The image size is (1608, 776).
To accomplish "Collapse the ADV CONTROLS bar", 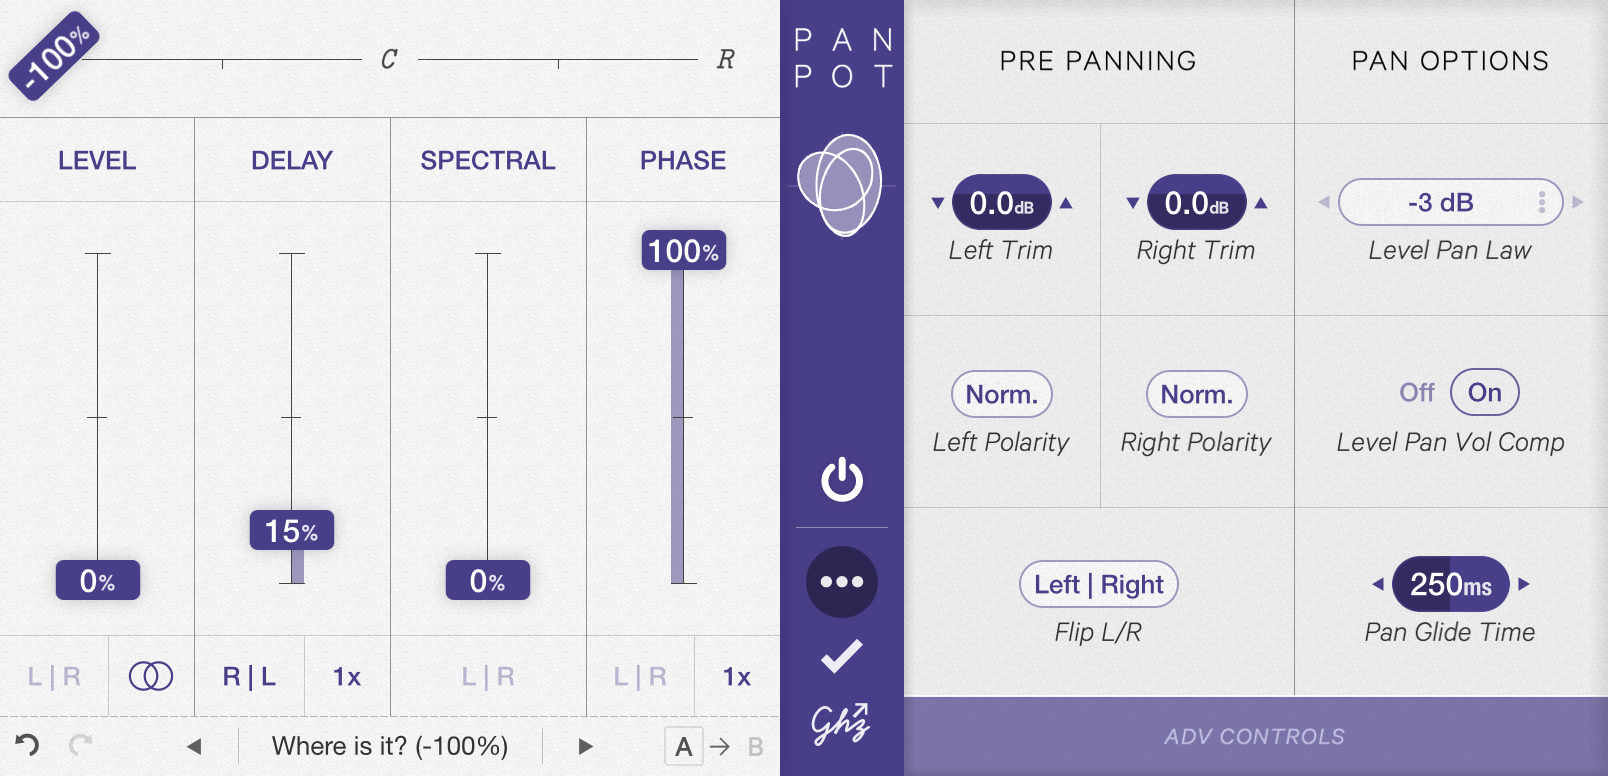I will point(1256,737).
